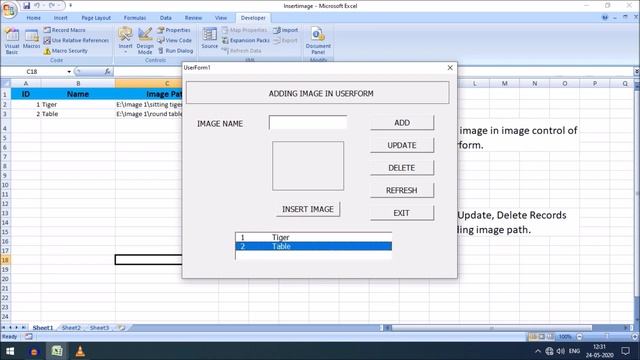Open XML Source pane
640x360 pixels.
209,38
